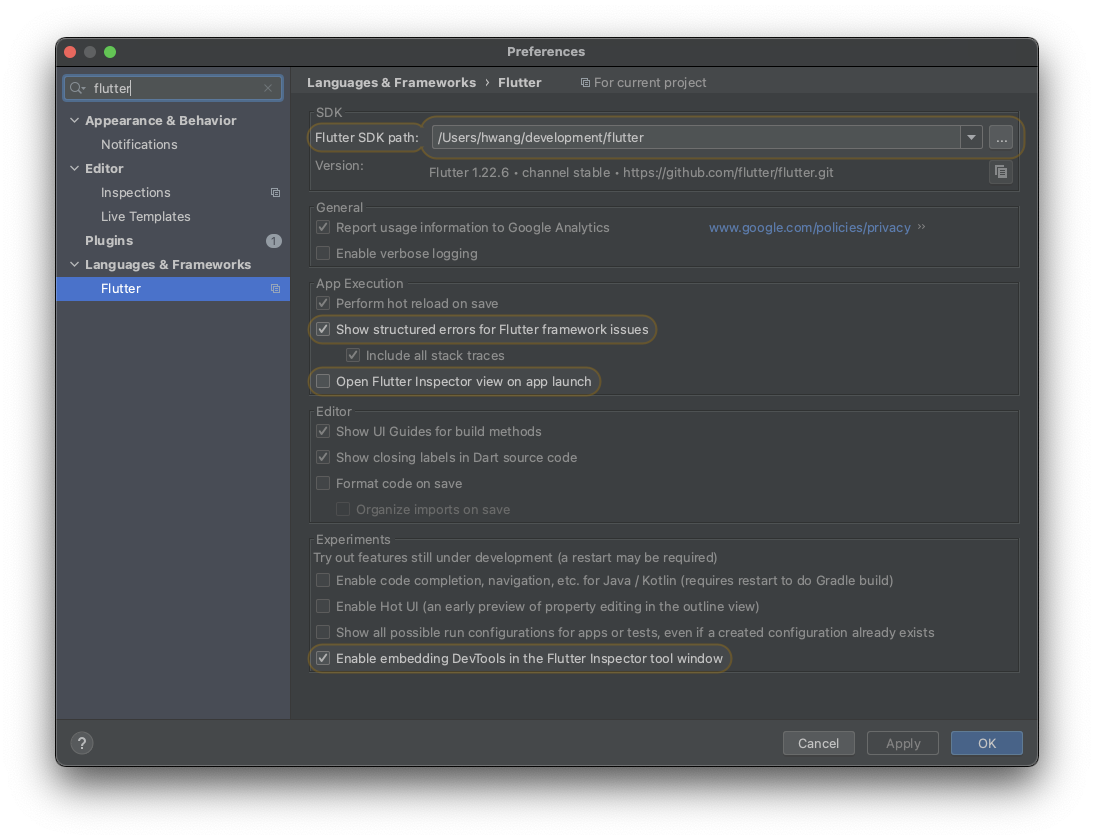Toggle Show UI Guides for build methods
This screenshot has height=840, width=1094.
tap(323, 431)
